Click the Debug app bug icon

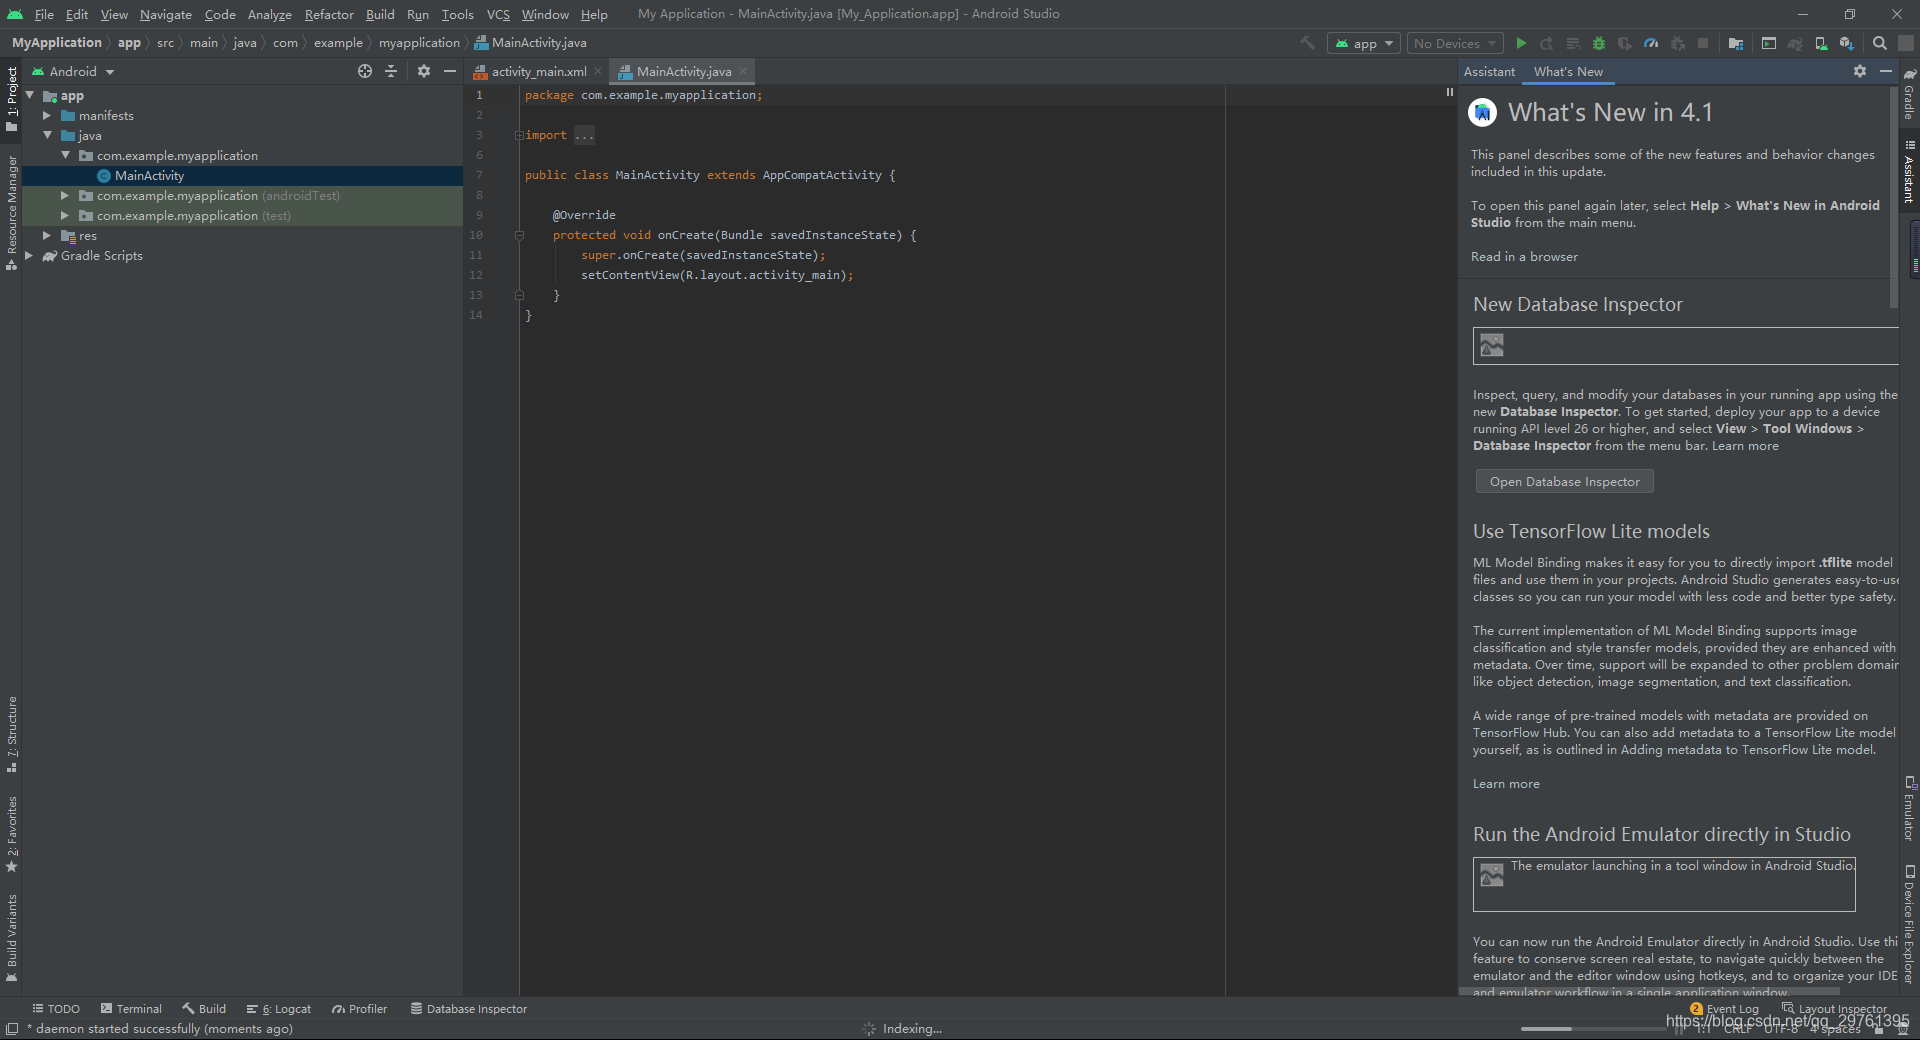pyautogui.click(x=1599, y=43)
